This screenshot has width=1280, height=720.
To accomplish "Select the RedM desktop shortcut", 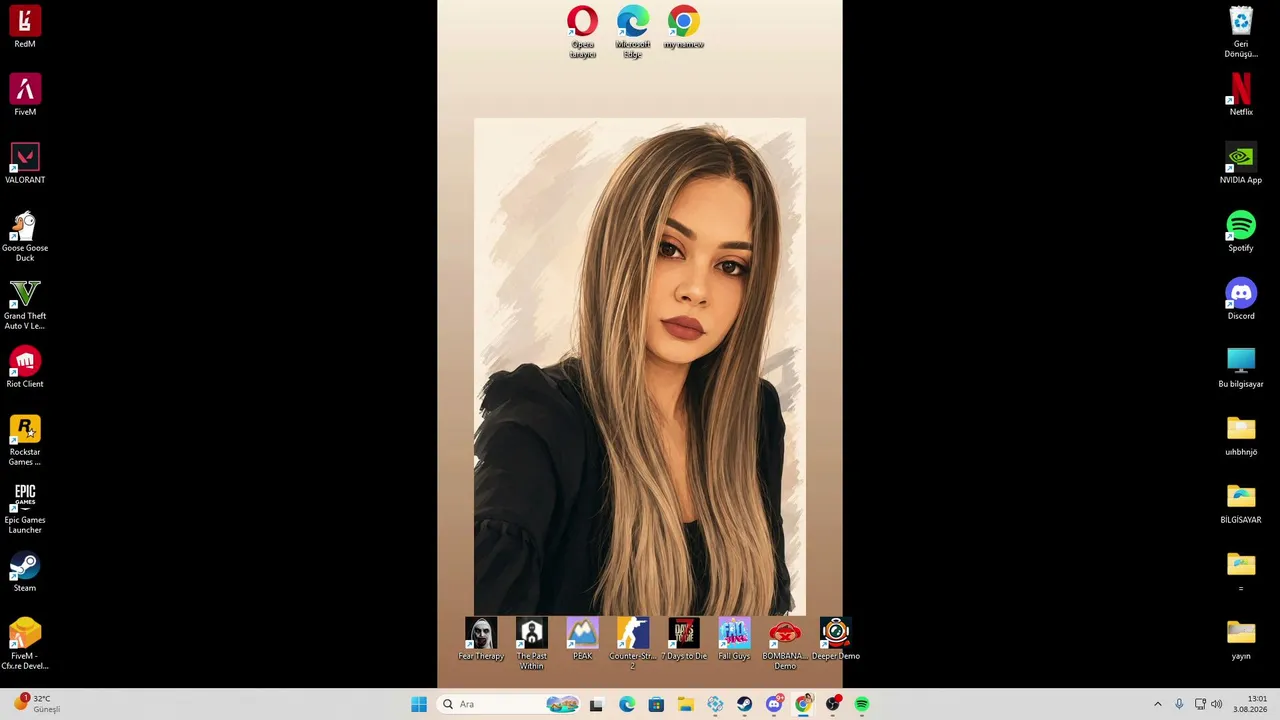I will point(25,27).
